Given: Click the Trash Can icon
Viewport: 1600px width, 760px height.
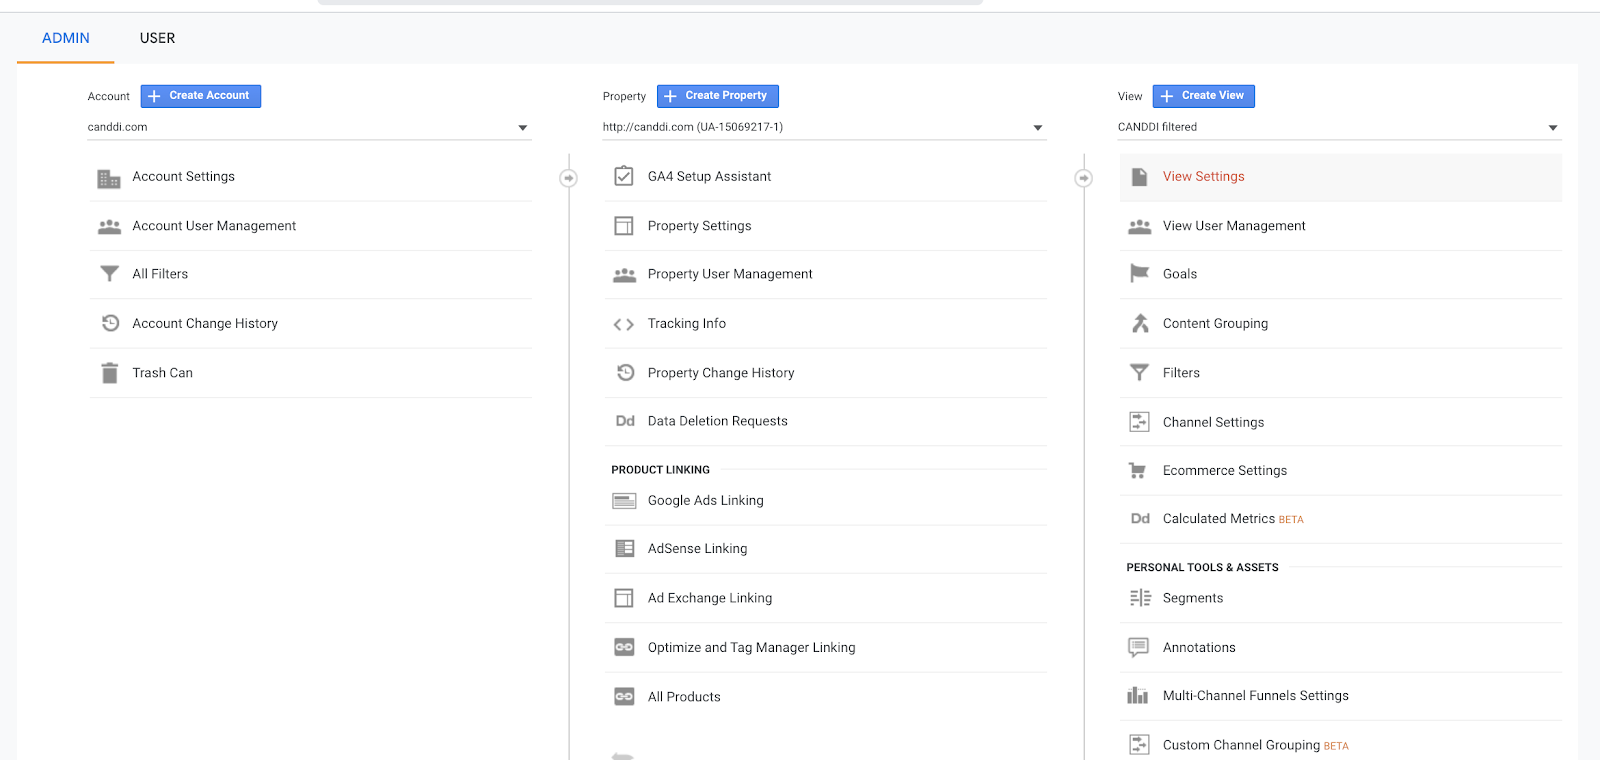Looking at the screenshot, I should tap(109, 373).
